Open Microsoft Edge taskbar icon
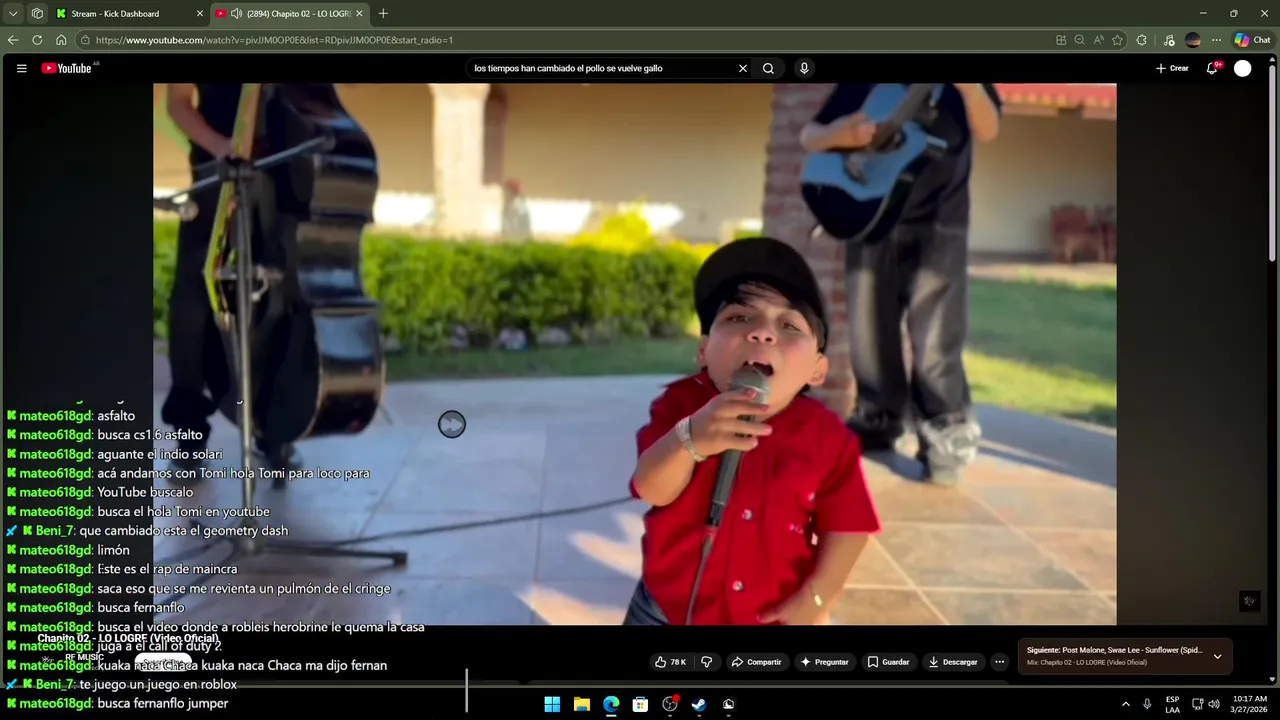Screen dimensions: 1280x720 tap(611, 704)
